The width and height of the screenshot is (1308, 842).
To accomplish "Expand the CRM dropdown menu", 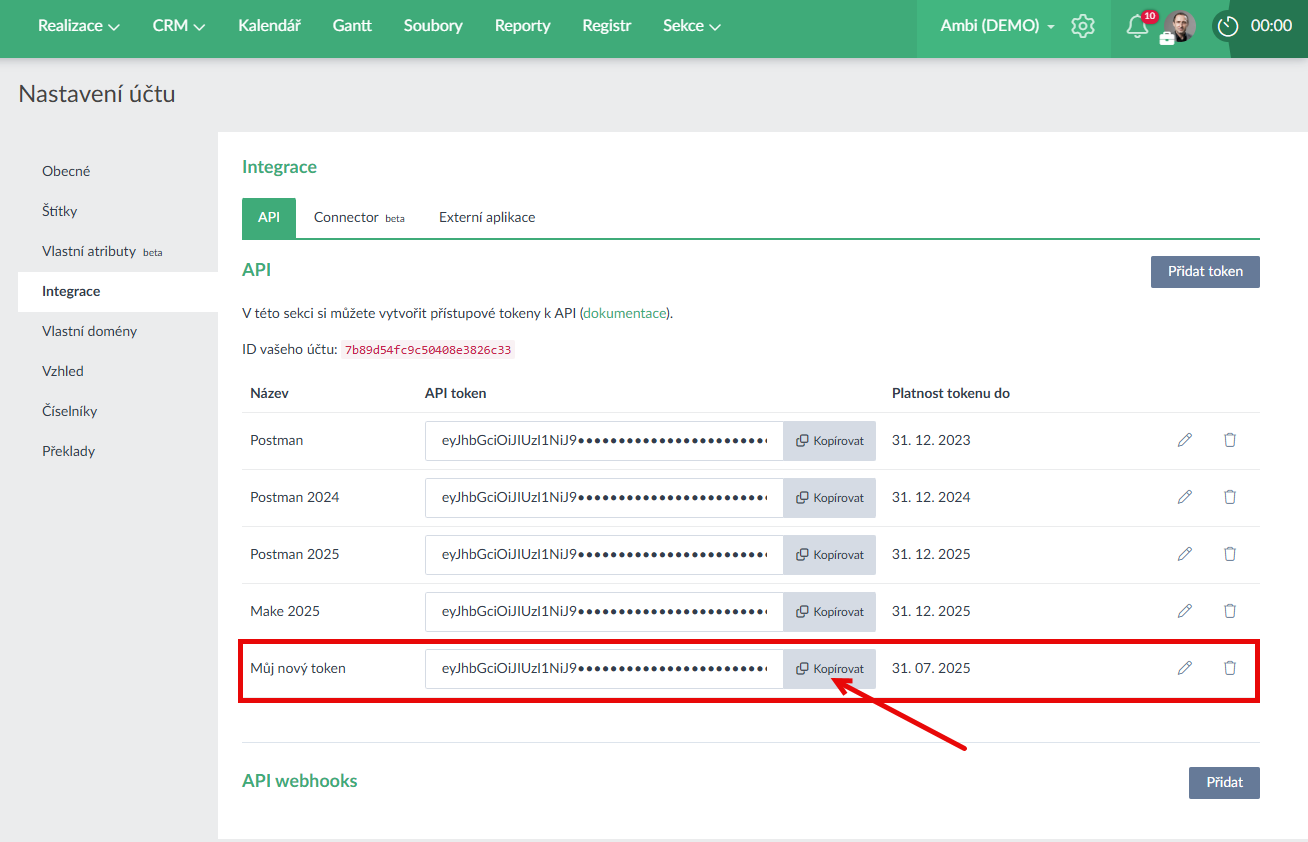I will pyautogui.click(x=179, y=26).
